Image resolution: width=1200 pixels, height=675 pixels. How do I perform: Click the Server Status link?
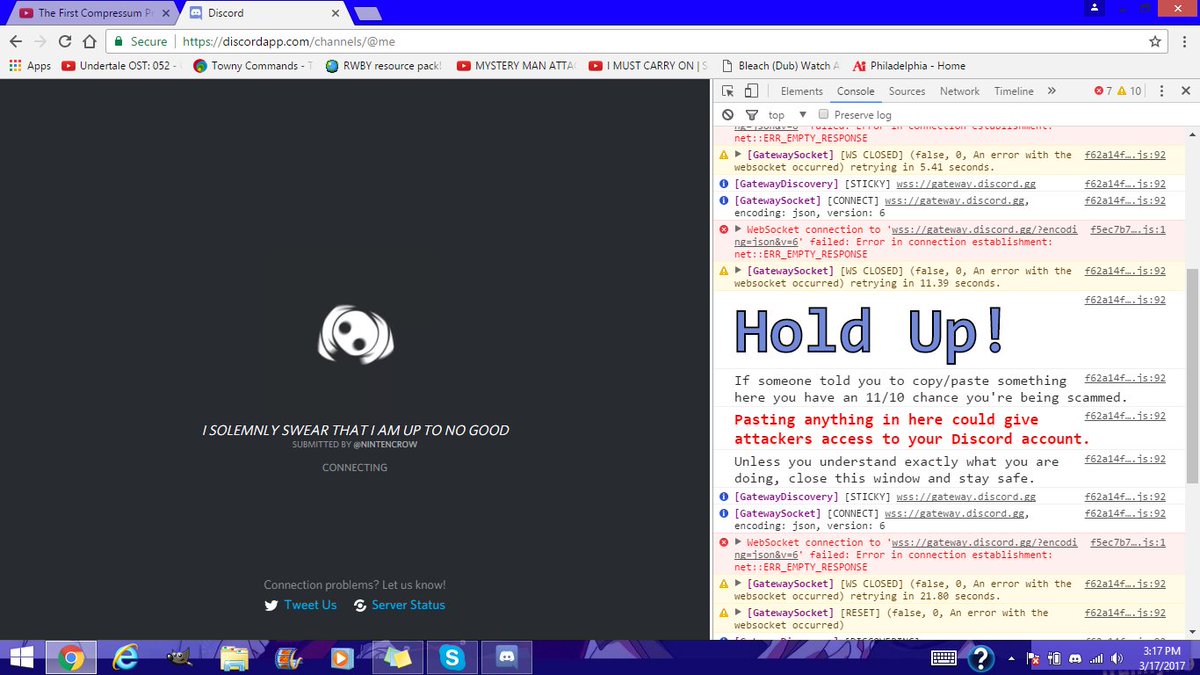(x=408, y=605)
